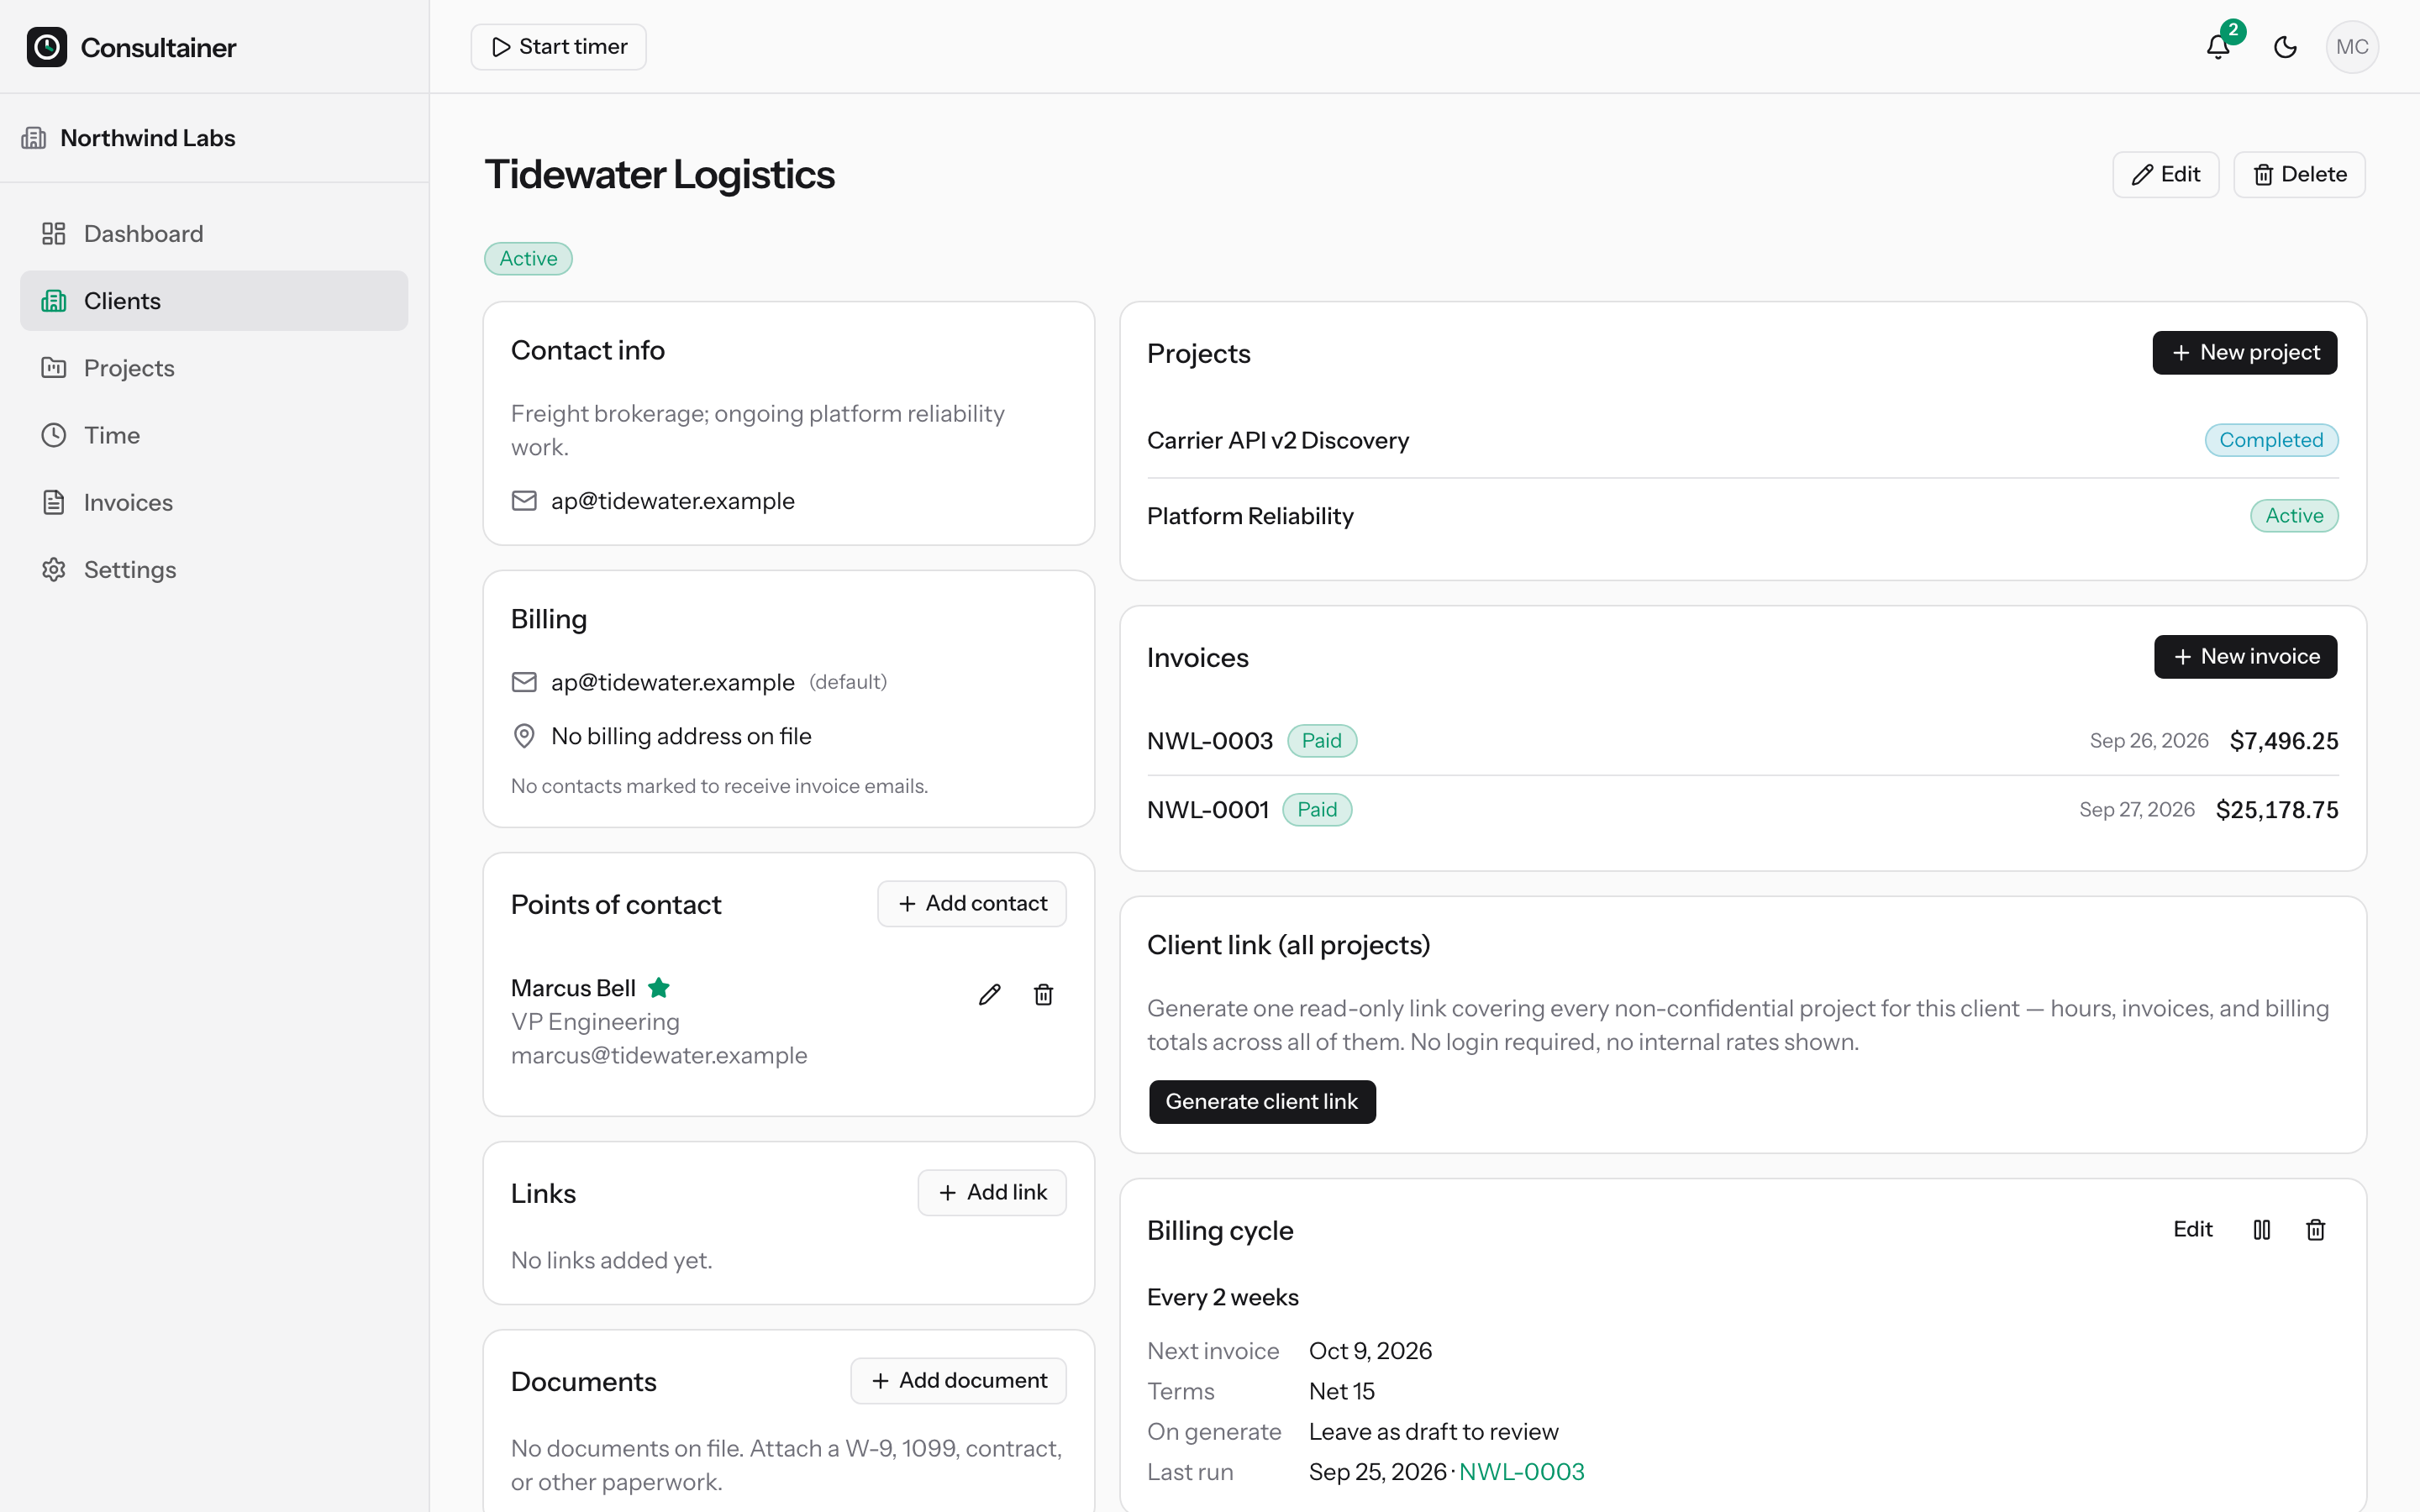
Task: Open Projects in sidebar
Action: point(214,368)
